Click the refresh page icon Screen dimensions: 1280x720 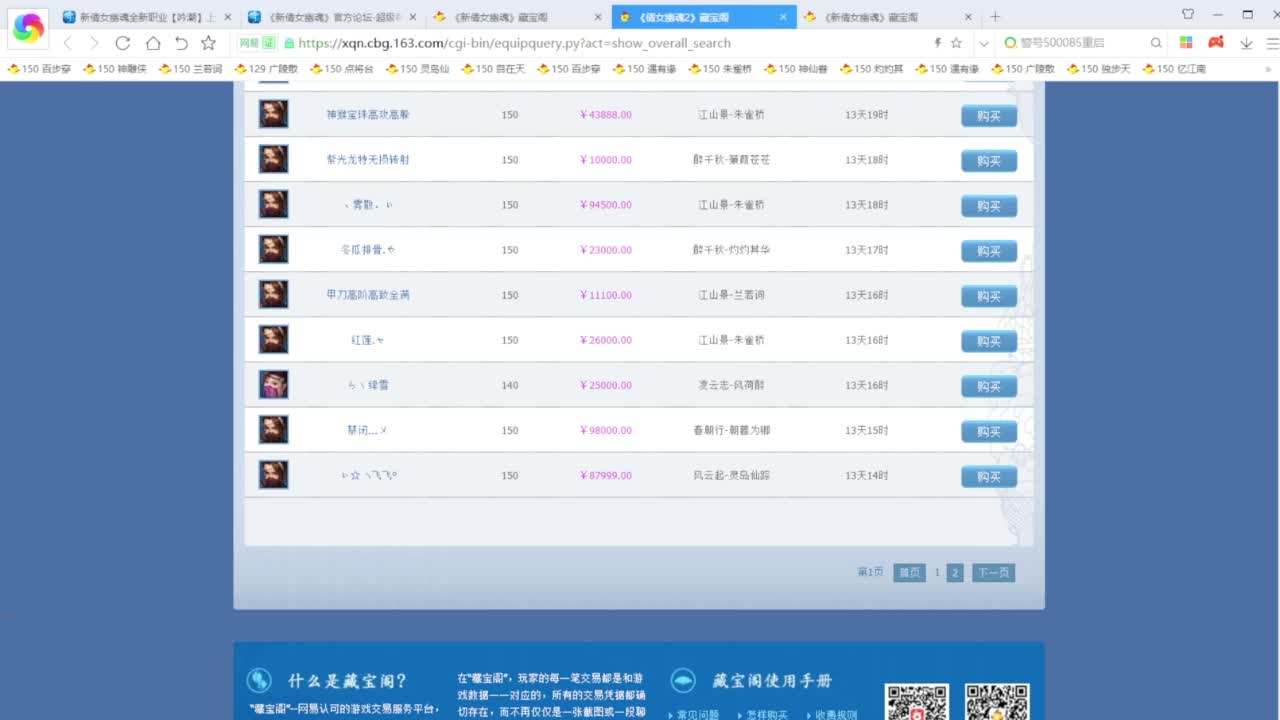[123, 43]
